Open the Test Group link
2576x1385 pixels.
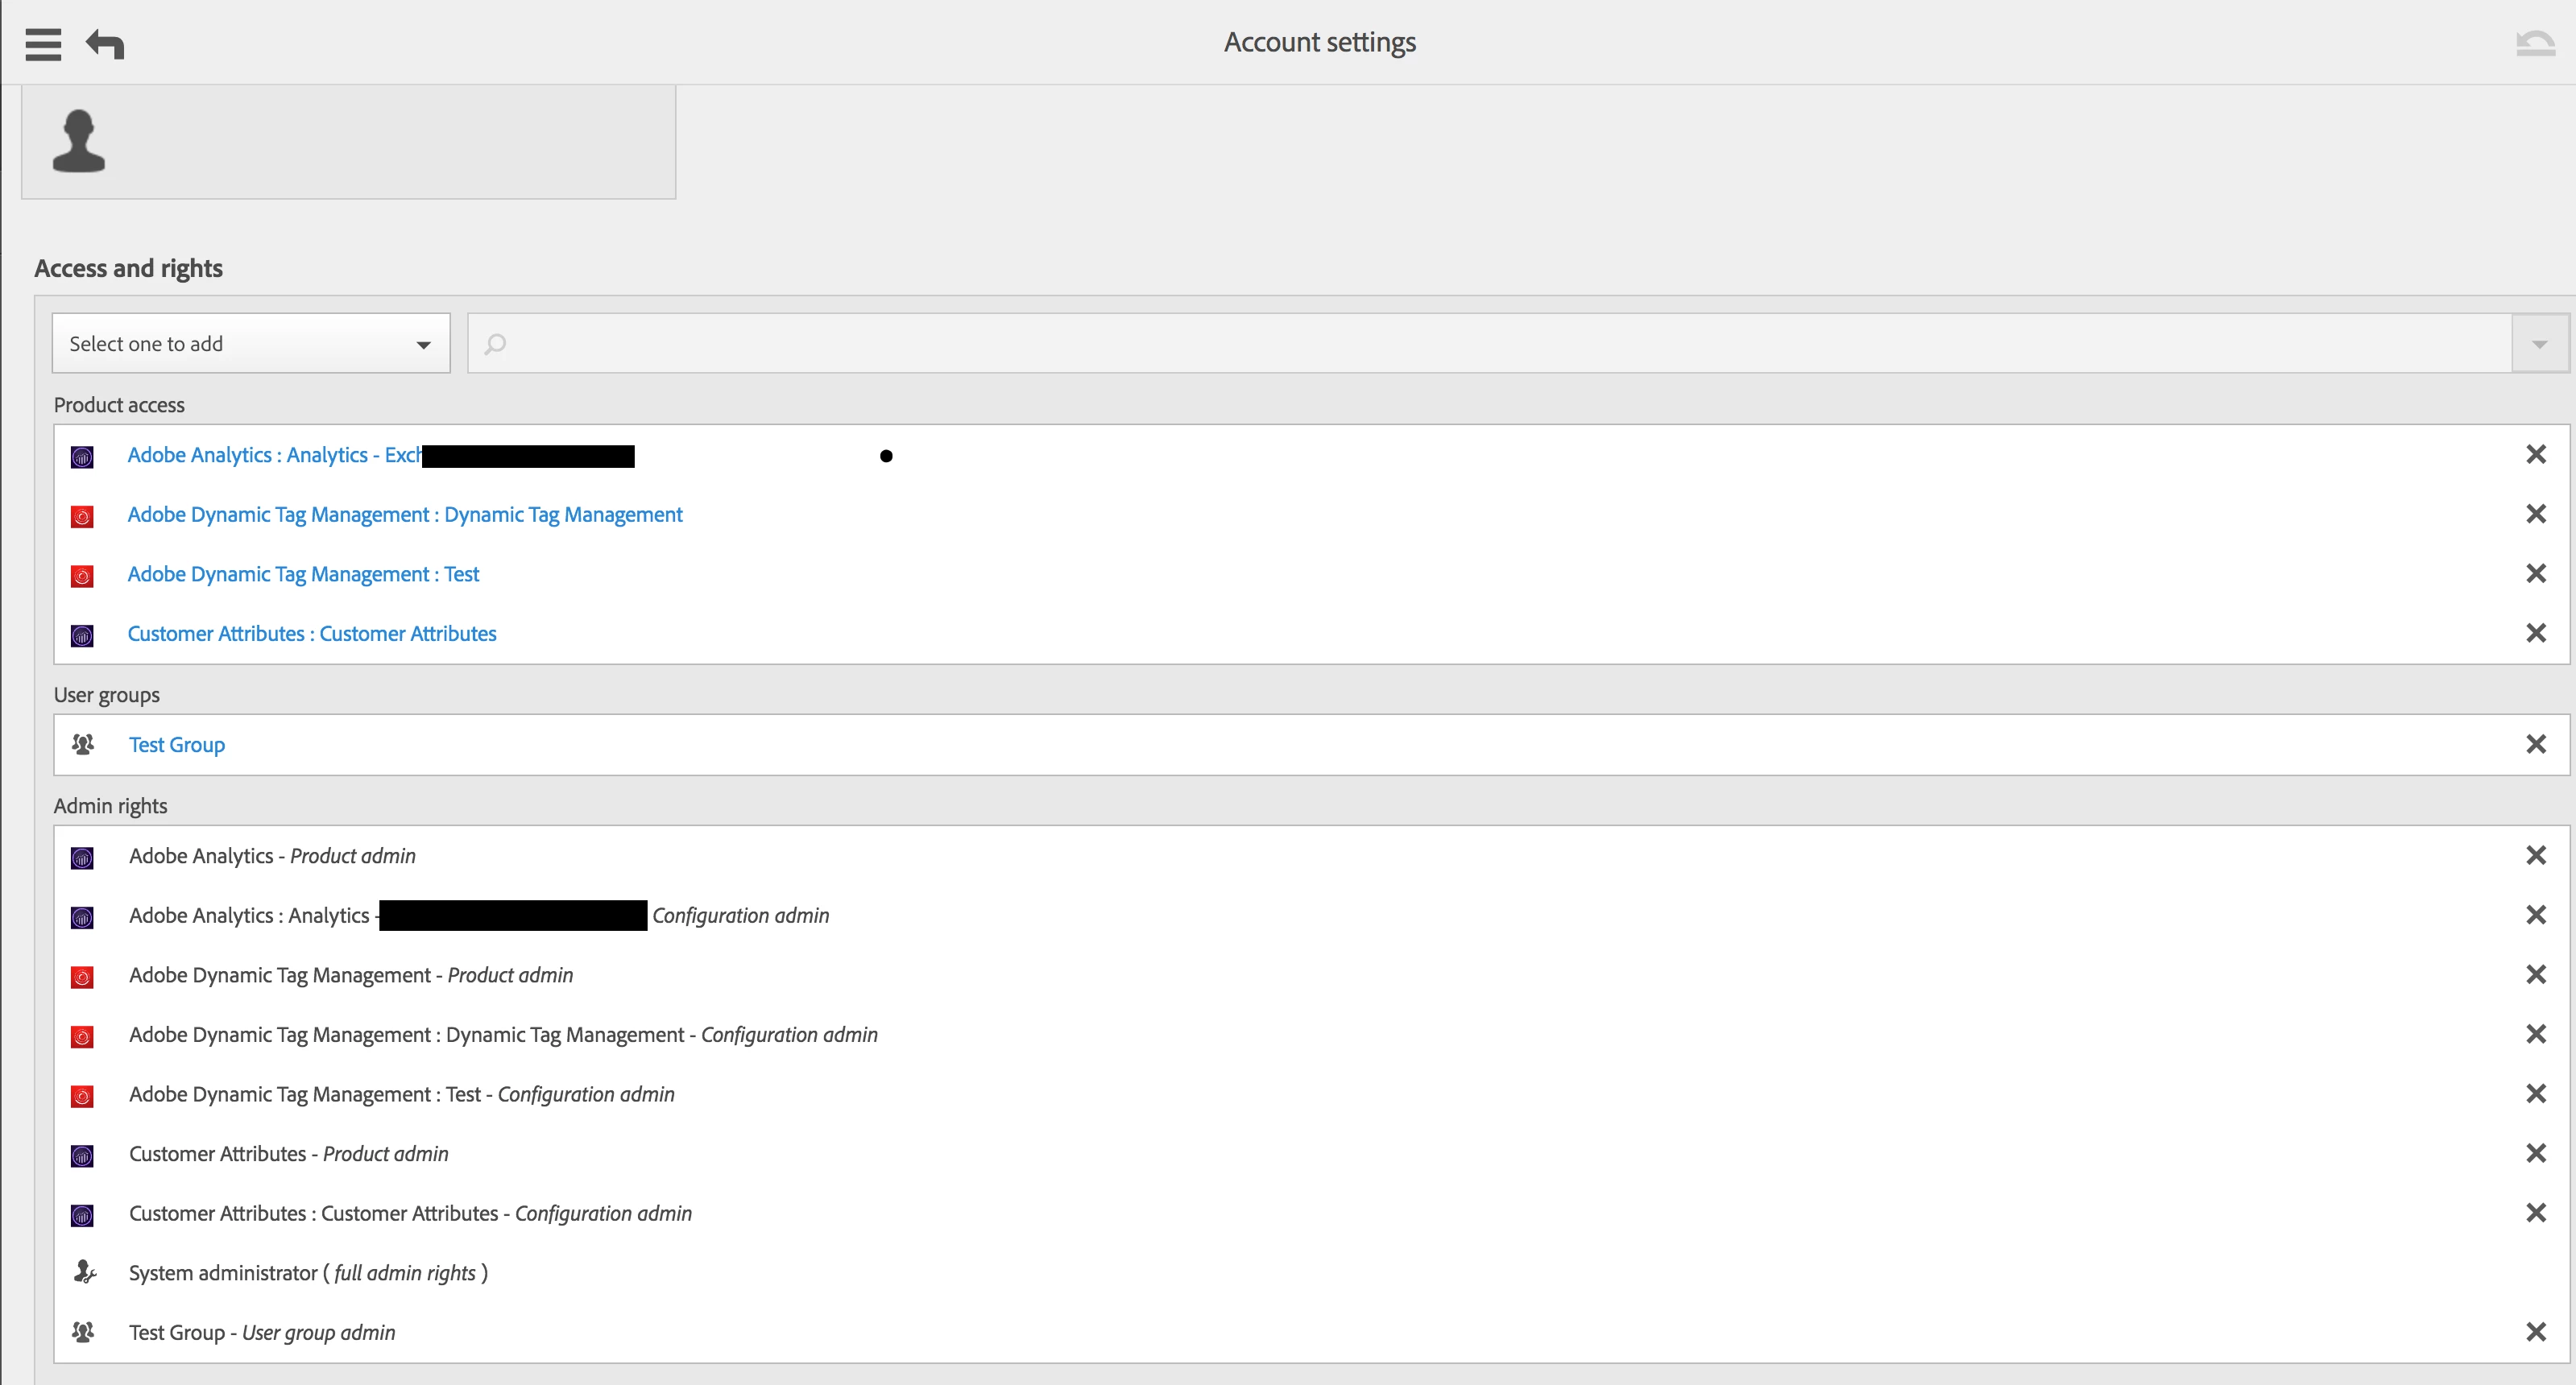(x=176, y=745)
